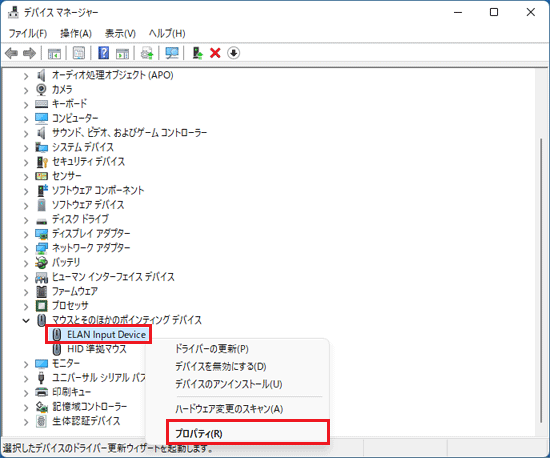Choose ドライバーの更新(P) from context menu
The height and width of the screenshot is (458, 550).
212,349
